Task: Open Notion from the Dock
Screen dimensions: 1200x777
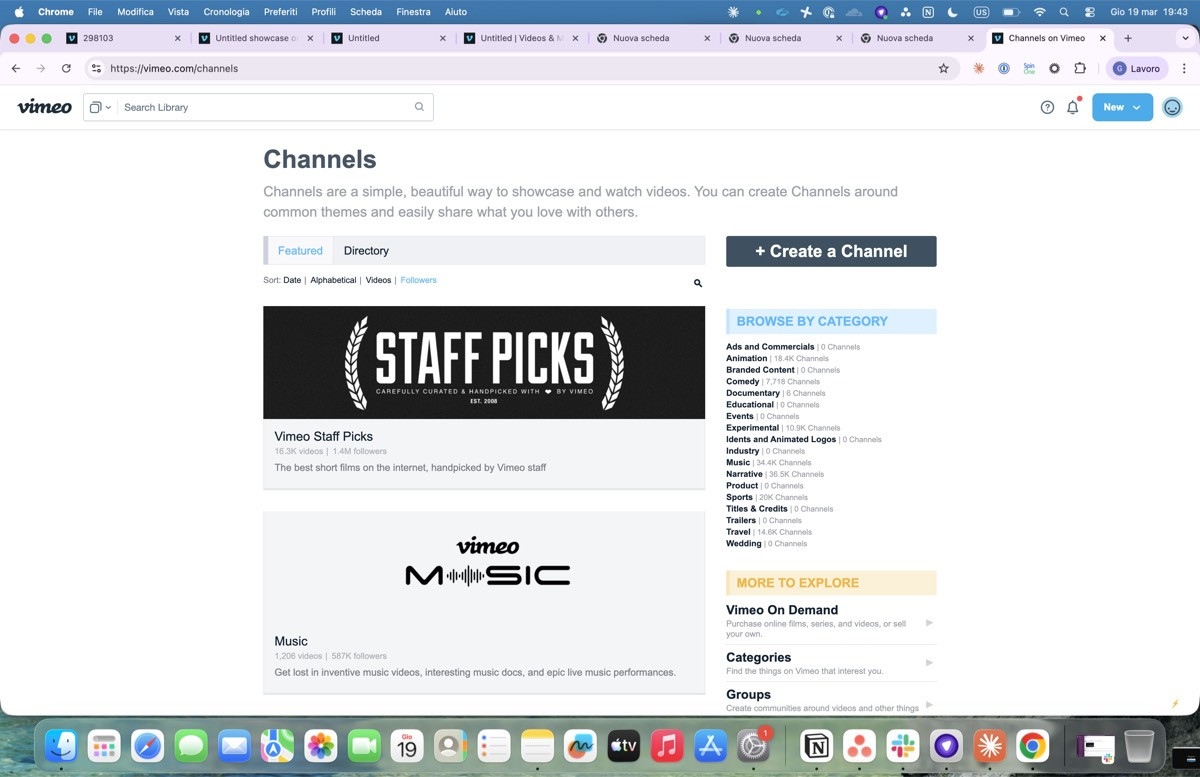Action: pyautogui.click(x=817, y=745)
